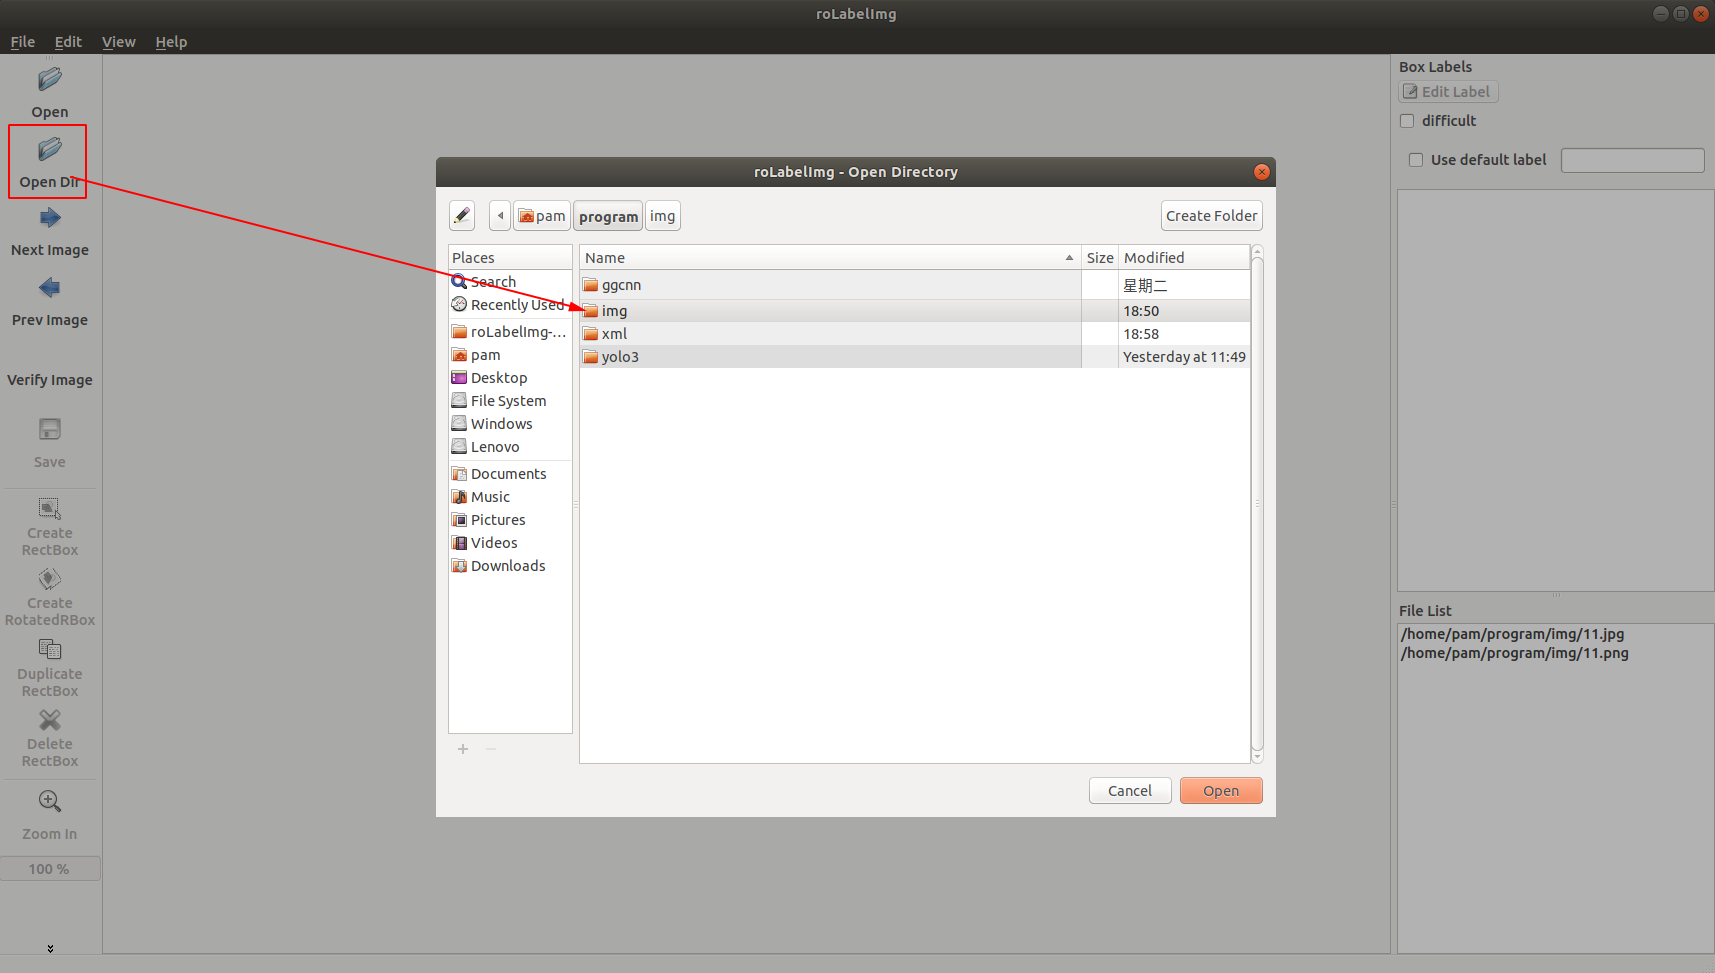Open Pictures in Places
Viewport: 1715px width, 973px height.
point(510,520)
